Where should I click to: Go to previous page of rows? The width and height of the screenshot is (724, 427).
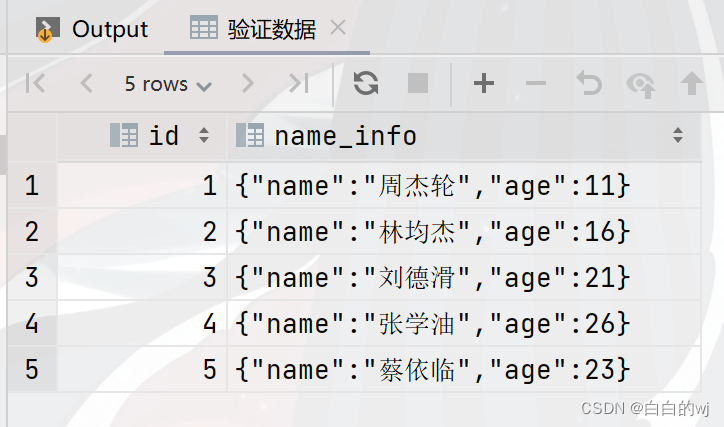click(x=86, y=84)
